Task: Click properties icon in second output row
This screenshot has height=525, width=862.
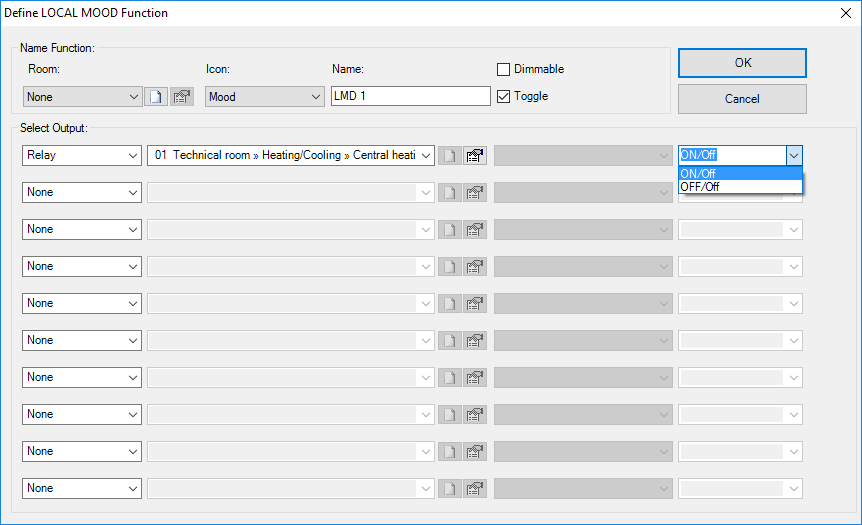Action: (x=475, y=193)
